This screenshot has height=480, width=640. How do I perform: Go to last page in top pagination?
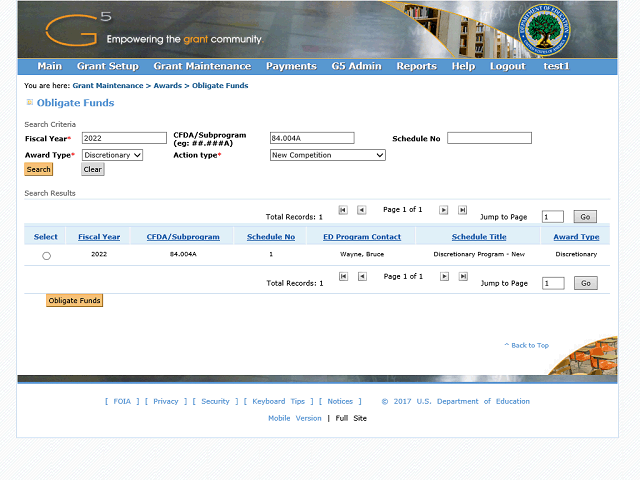click(x=462, y=210)
